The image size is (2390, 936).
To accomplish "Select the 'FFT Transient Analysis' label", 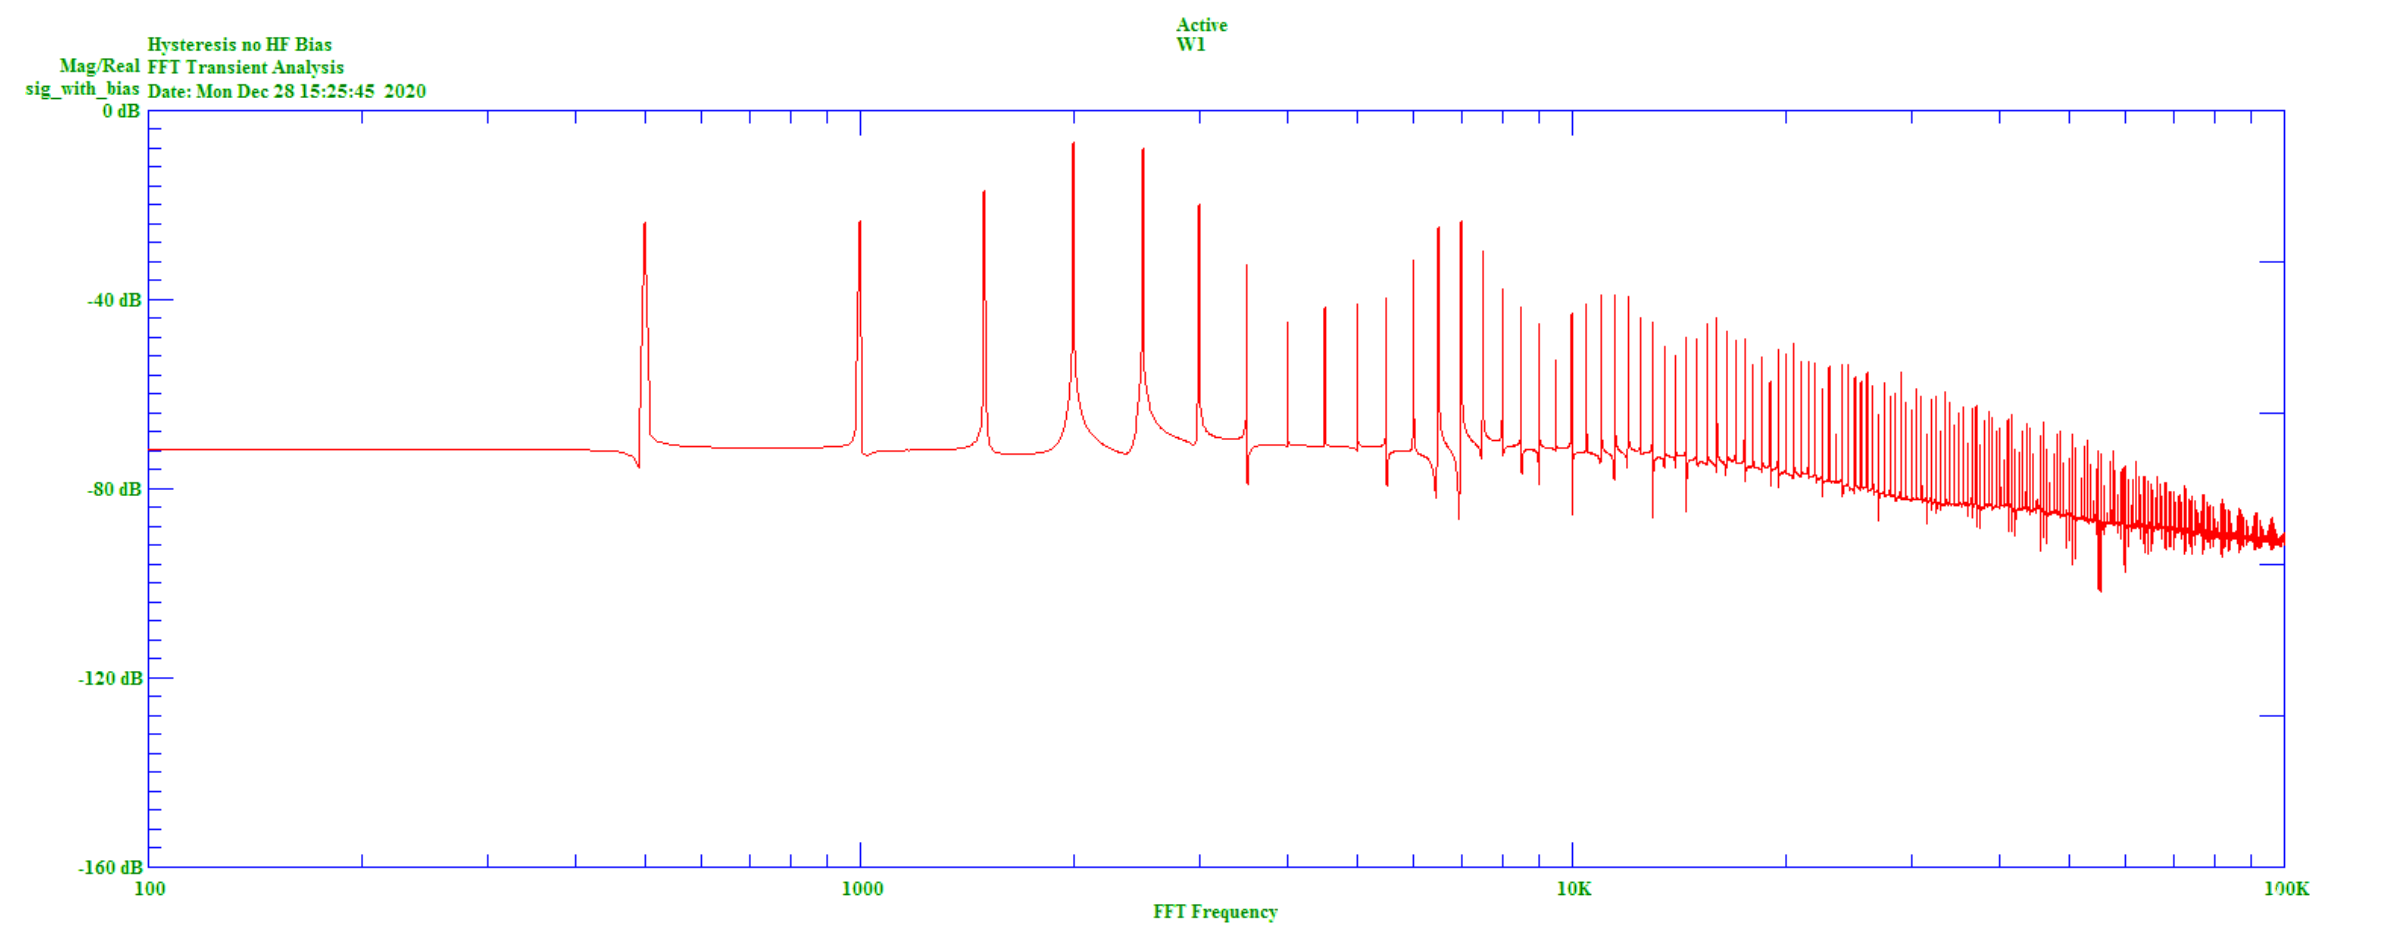I will (245, 68).
